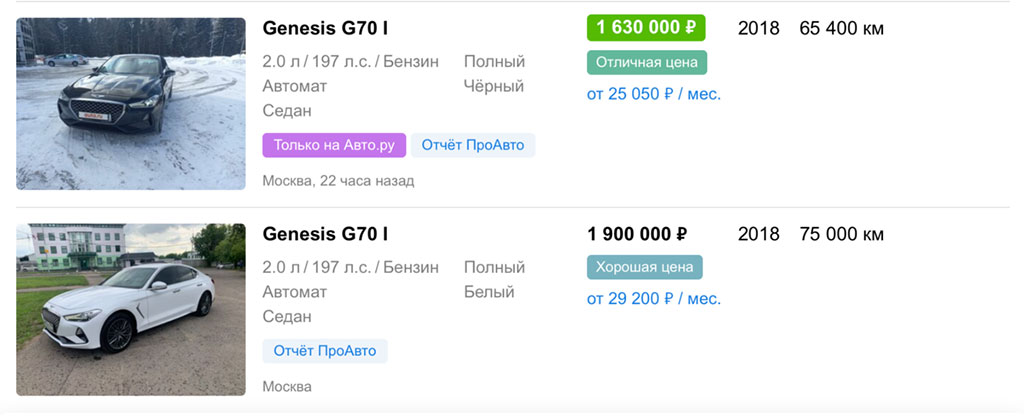Click the engine spec '2.0 л / 197 л.с. / Бензин' on the first listing
Viewport: 1024px width, 416px height.
pos(350,62)
